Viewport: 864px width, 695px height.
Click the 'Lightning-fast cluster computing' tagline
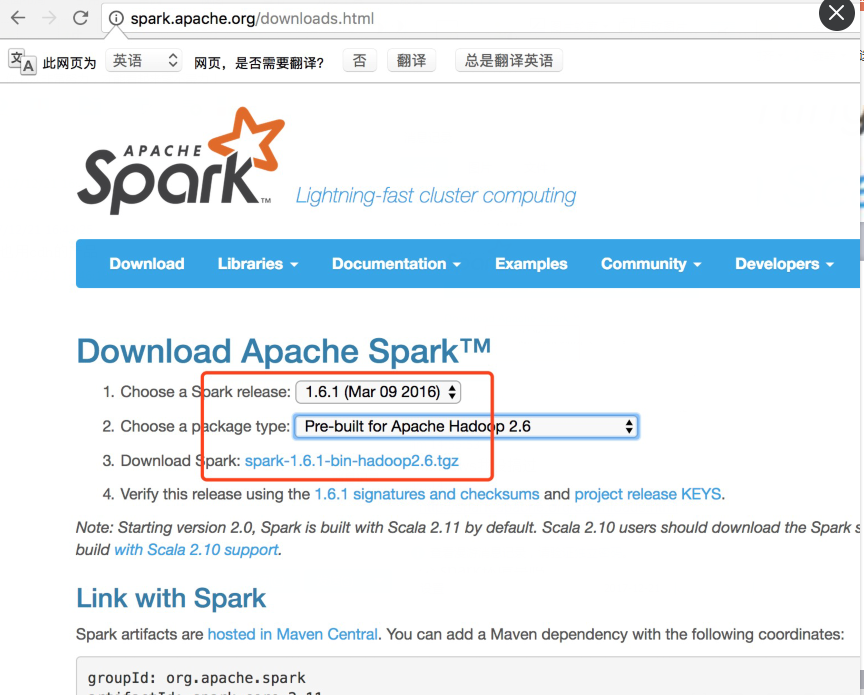[x=435, y=196]
